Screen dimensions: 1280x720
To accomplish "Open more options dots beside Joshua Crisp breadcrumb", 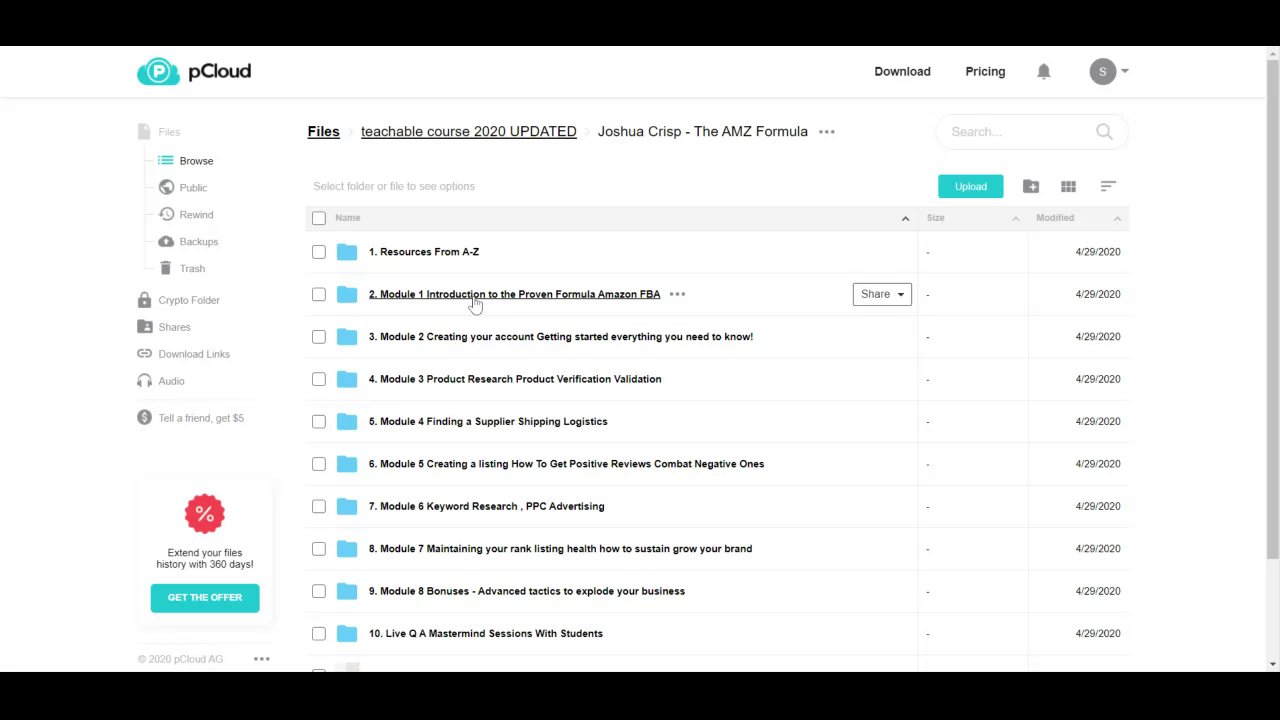I will click(827, 131).
